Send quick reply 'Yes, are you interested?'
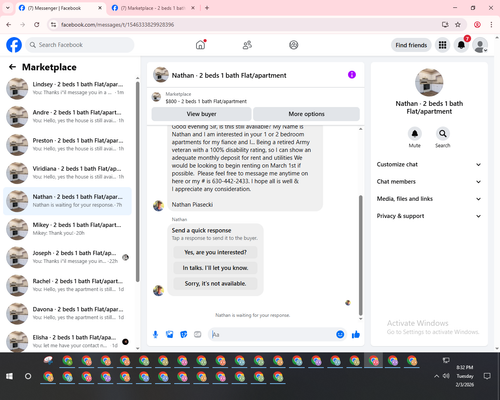Screen dimensions: 500x400 pyautogui.click(x=215, y=252)
